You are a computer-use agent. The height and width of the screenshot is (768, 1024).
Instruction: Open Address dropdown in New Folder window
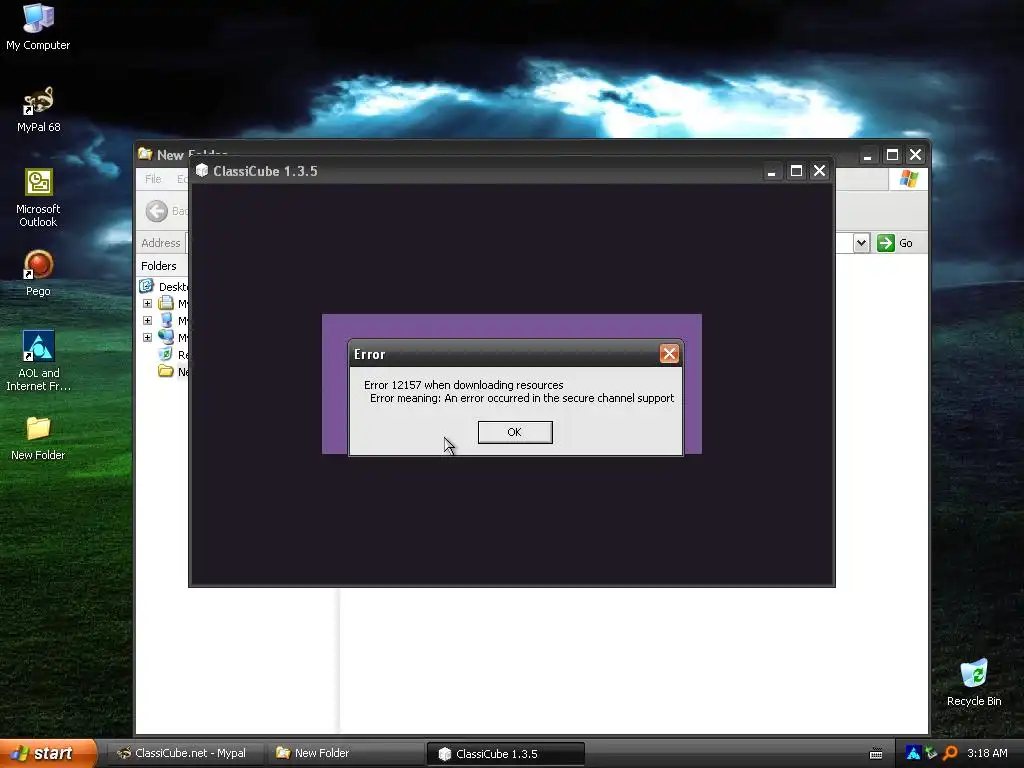(x=861, y=243)
